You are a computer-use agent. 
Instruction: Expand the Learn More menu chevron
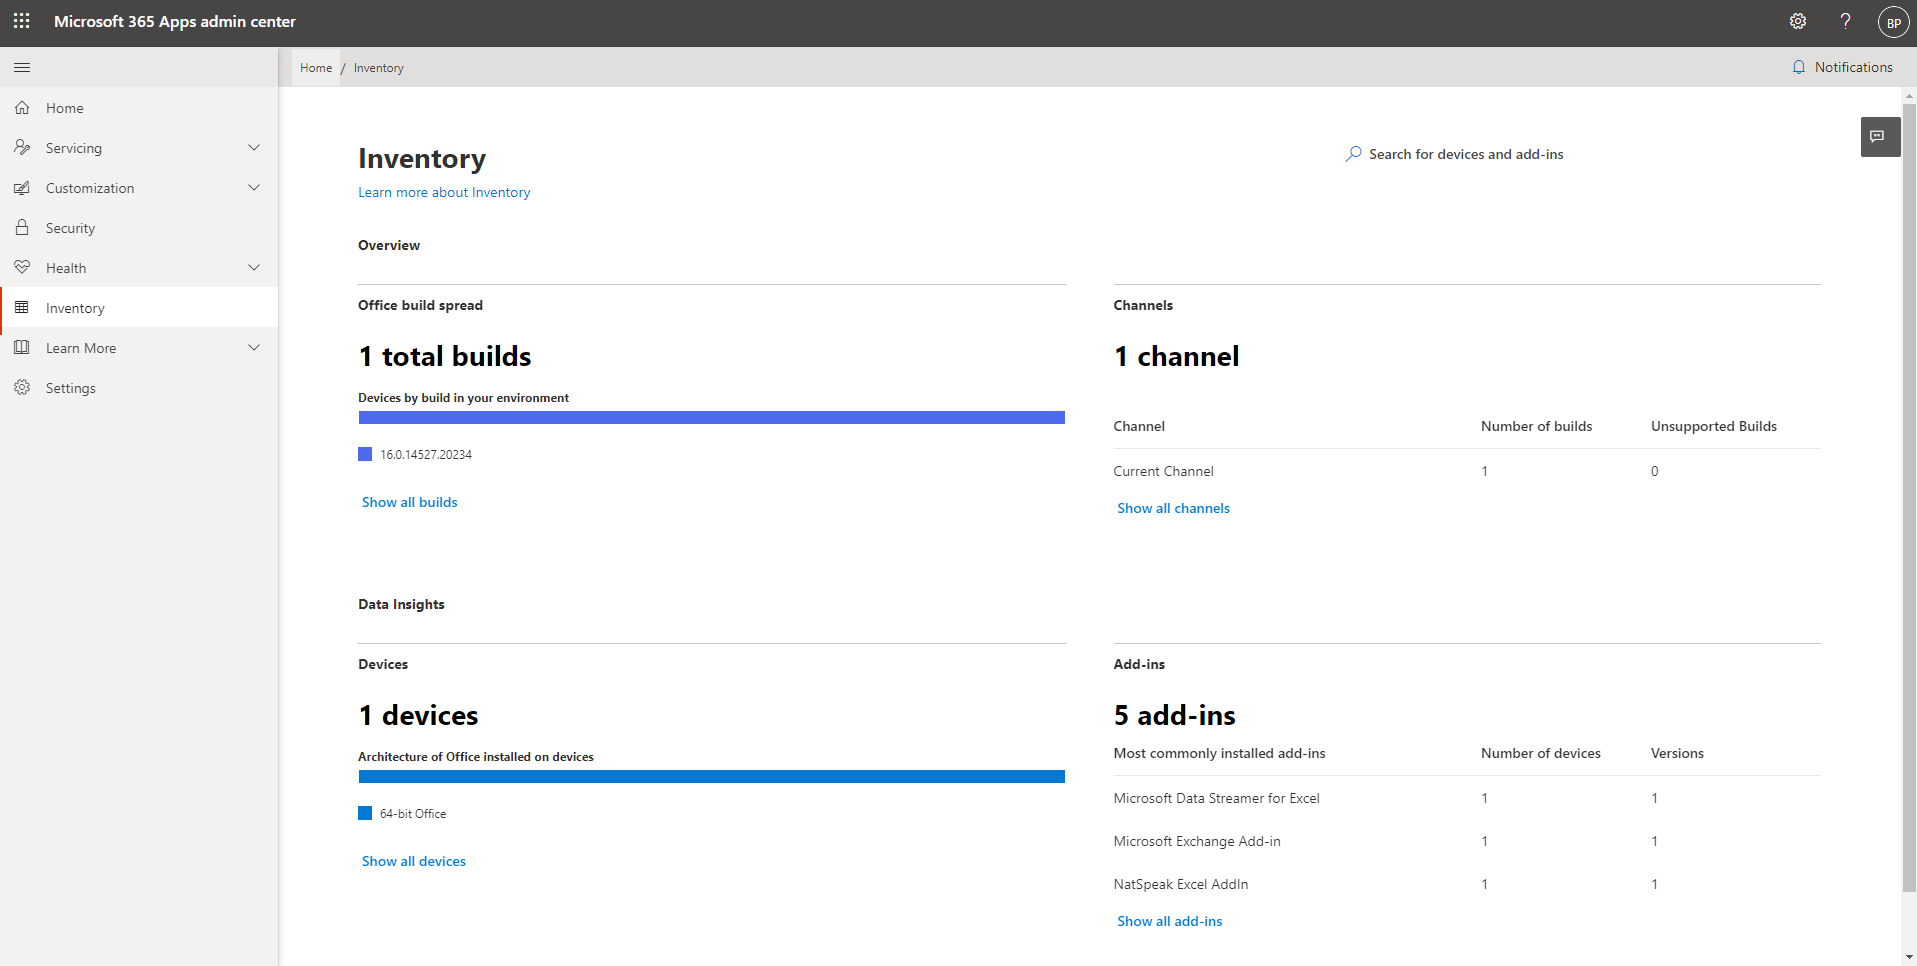tap(254, 347)
